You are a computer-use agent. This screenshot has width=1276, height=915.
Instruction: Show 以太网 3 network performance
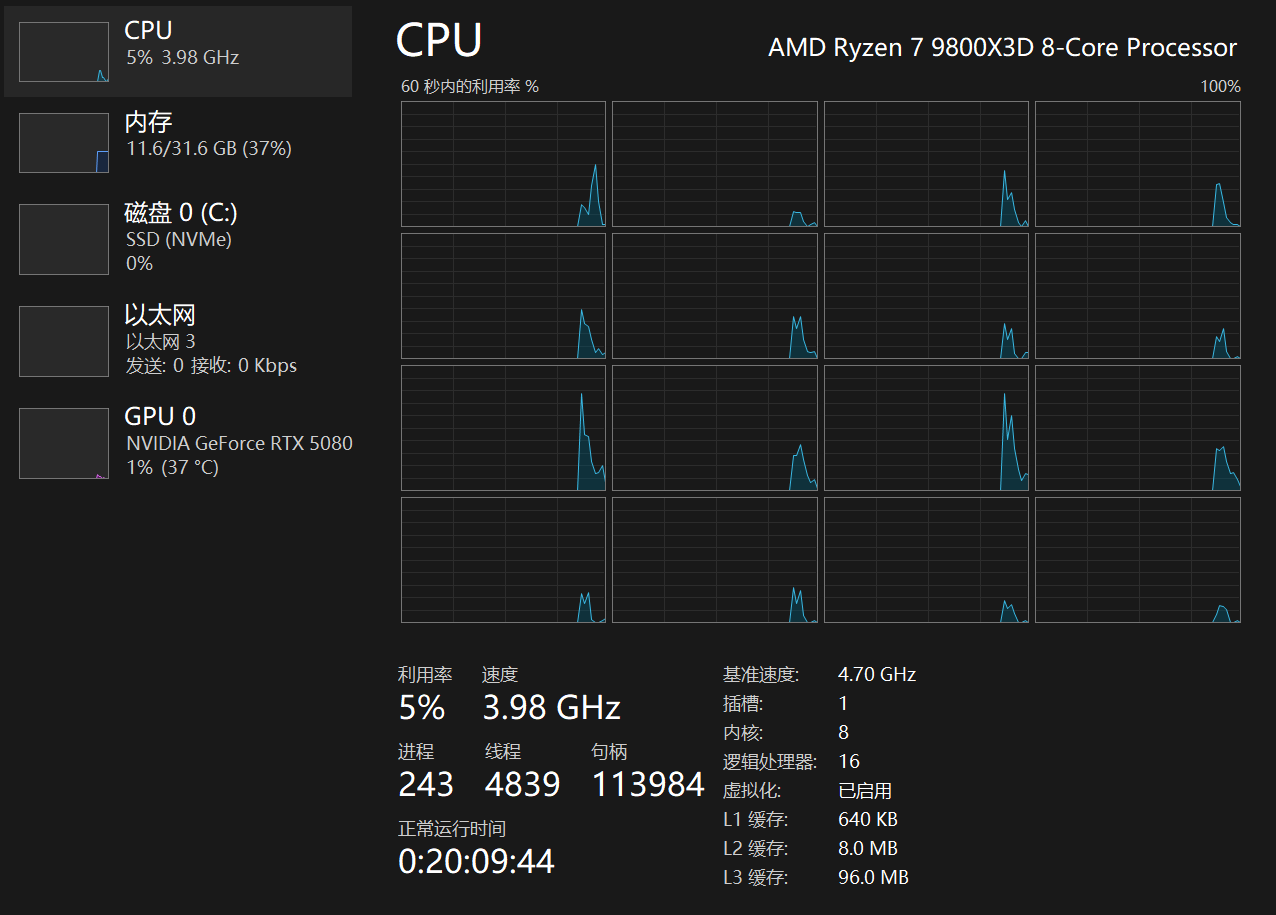pos(160,341)
